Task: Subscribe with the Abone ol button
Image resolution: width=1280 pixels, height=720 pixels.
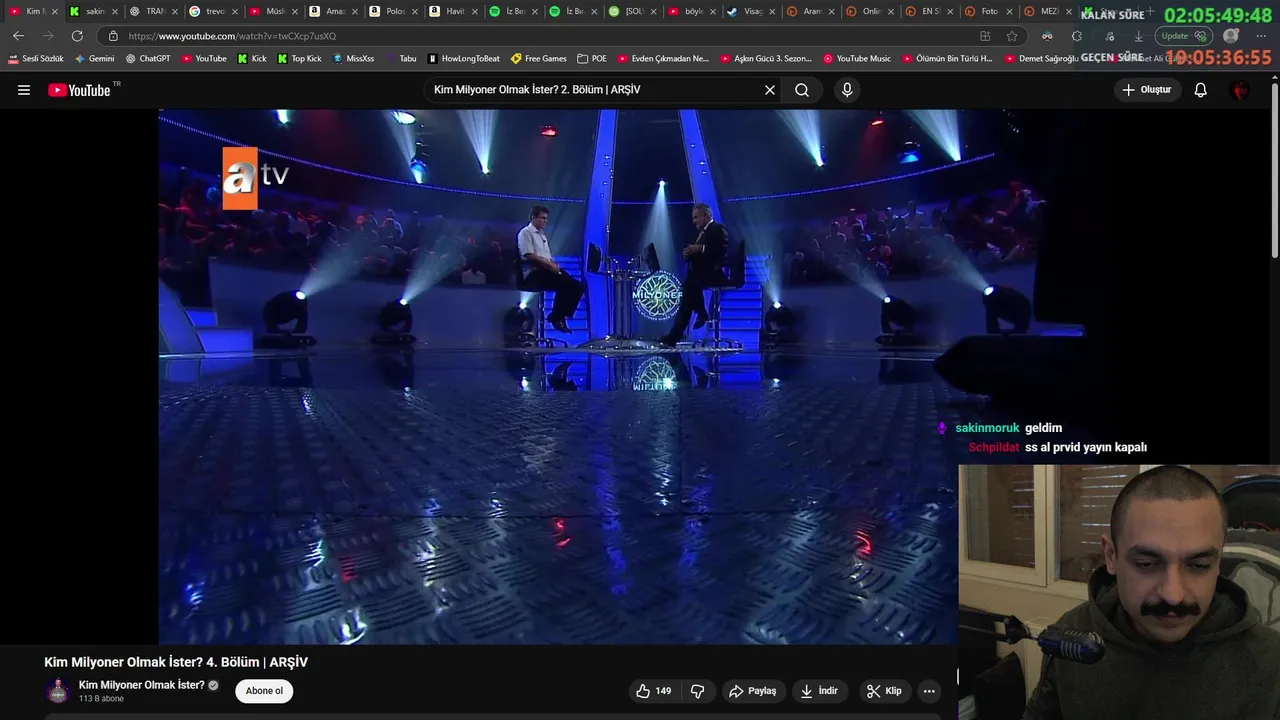Action: tap(264, 691)
